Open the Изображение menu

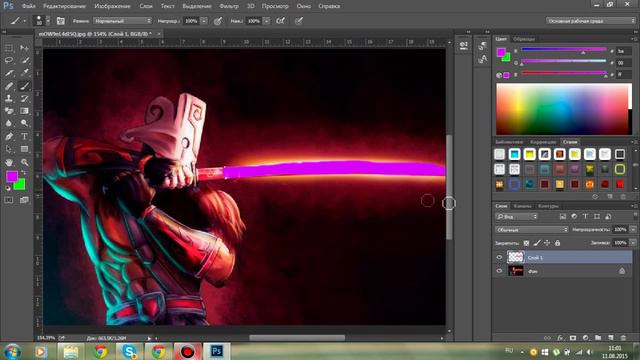coord(112,6)
